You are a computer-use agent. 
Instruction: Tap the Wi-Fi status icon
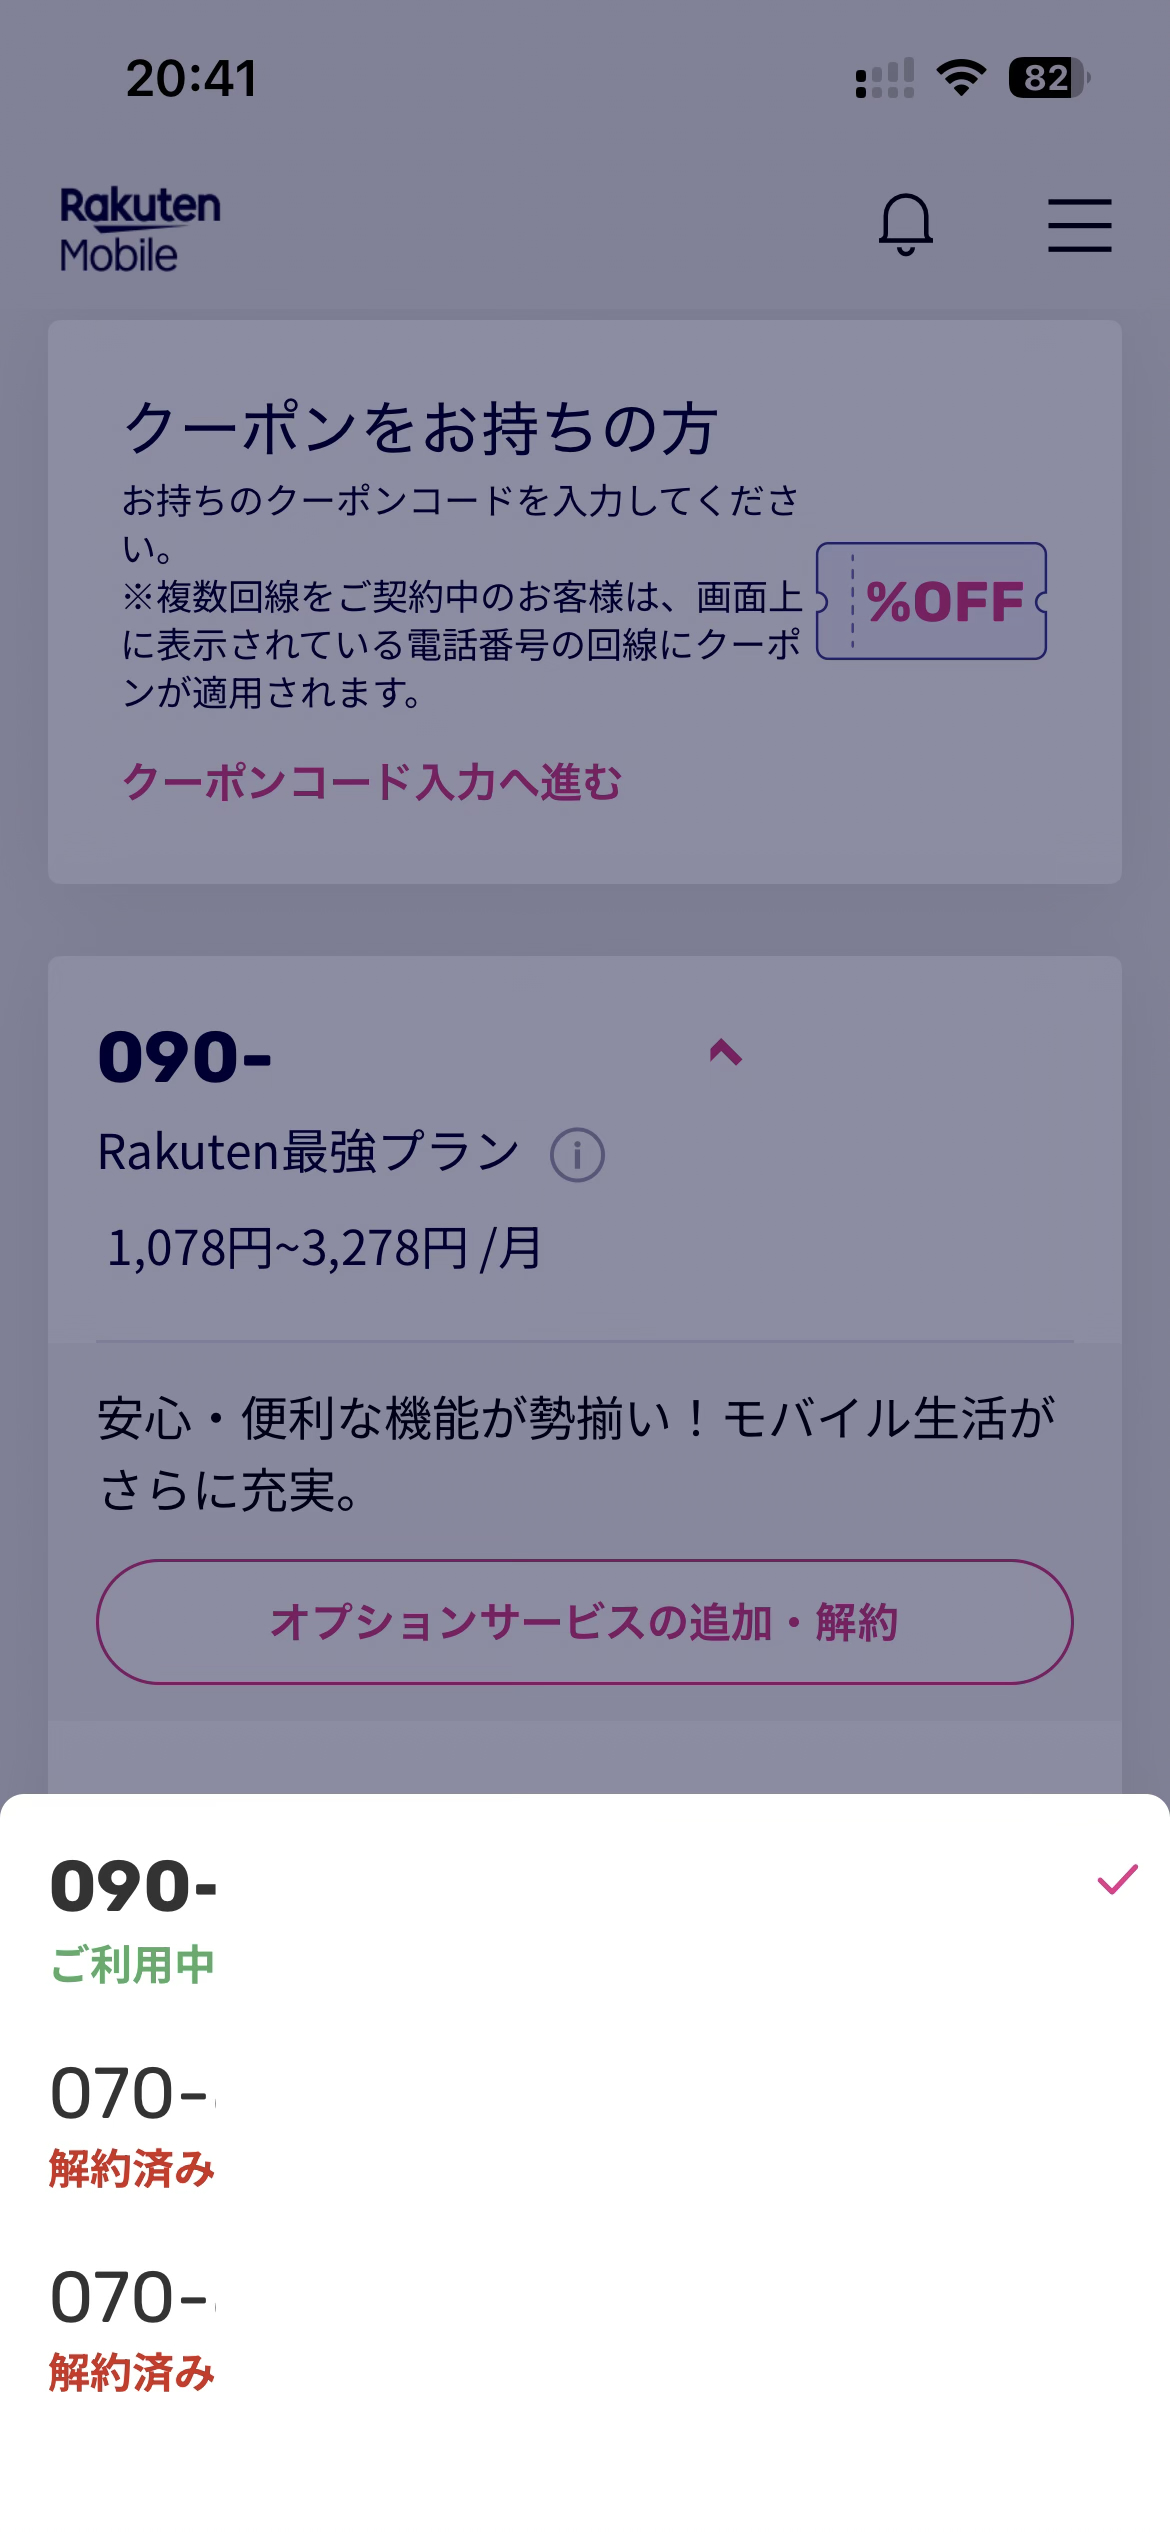(961, 78)
